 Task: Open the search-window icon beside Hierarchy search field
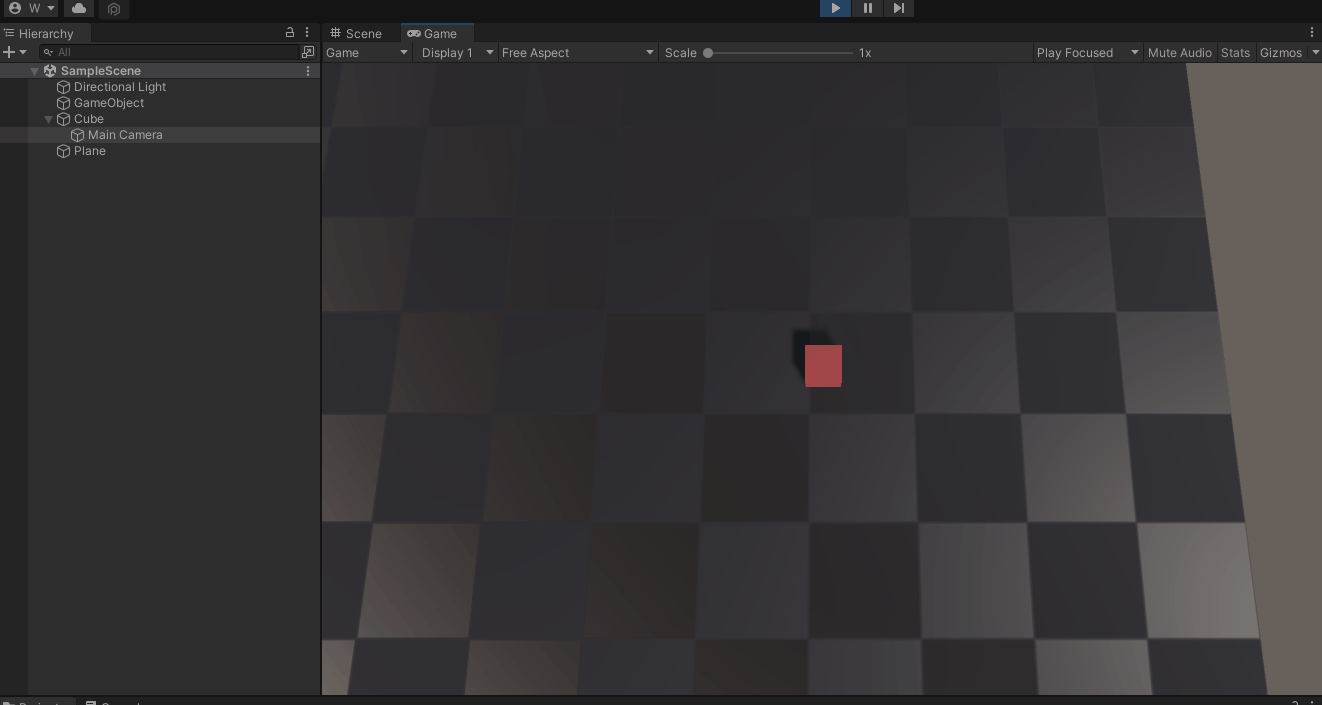pos(308,52)
